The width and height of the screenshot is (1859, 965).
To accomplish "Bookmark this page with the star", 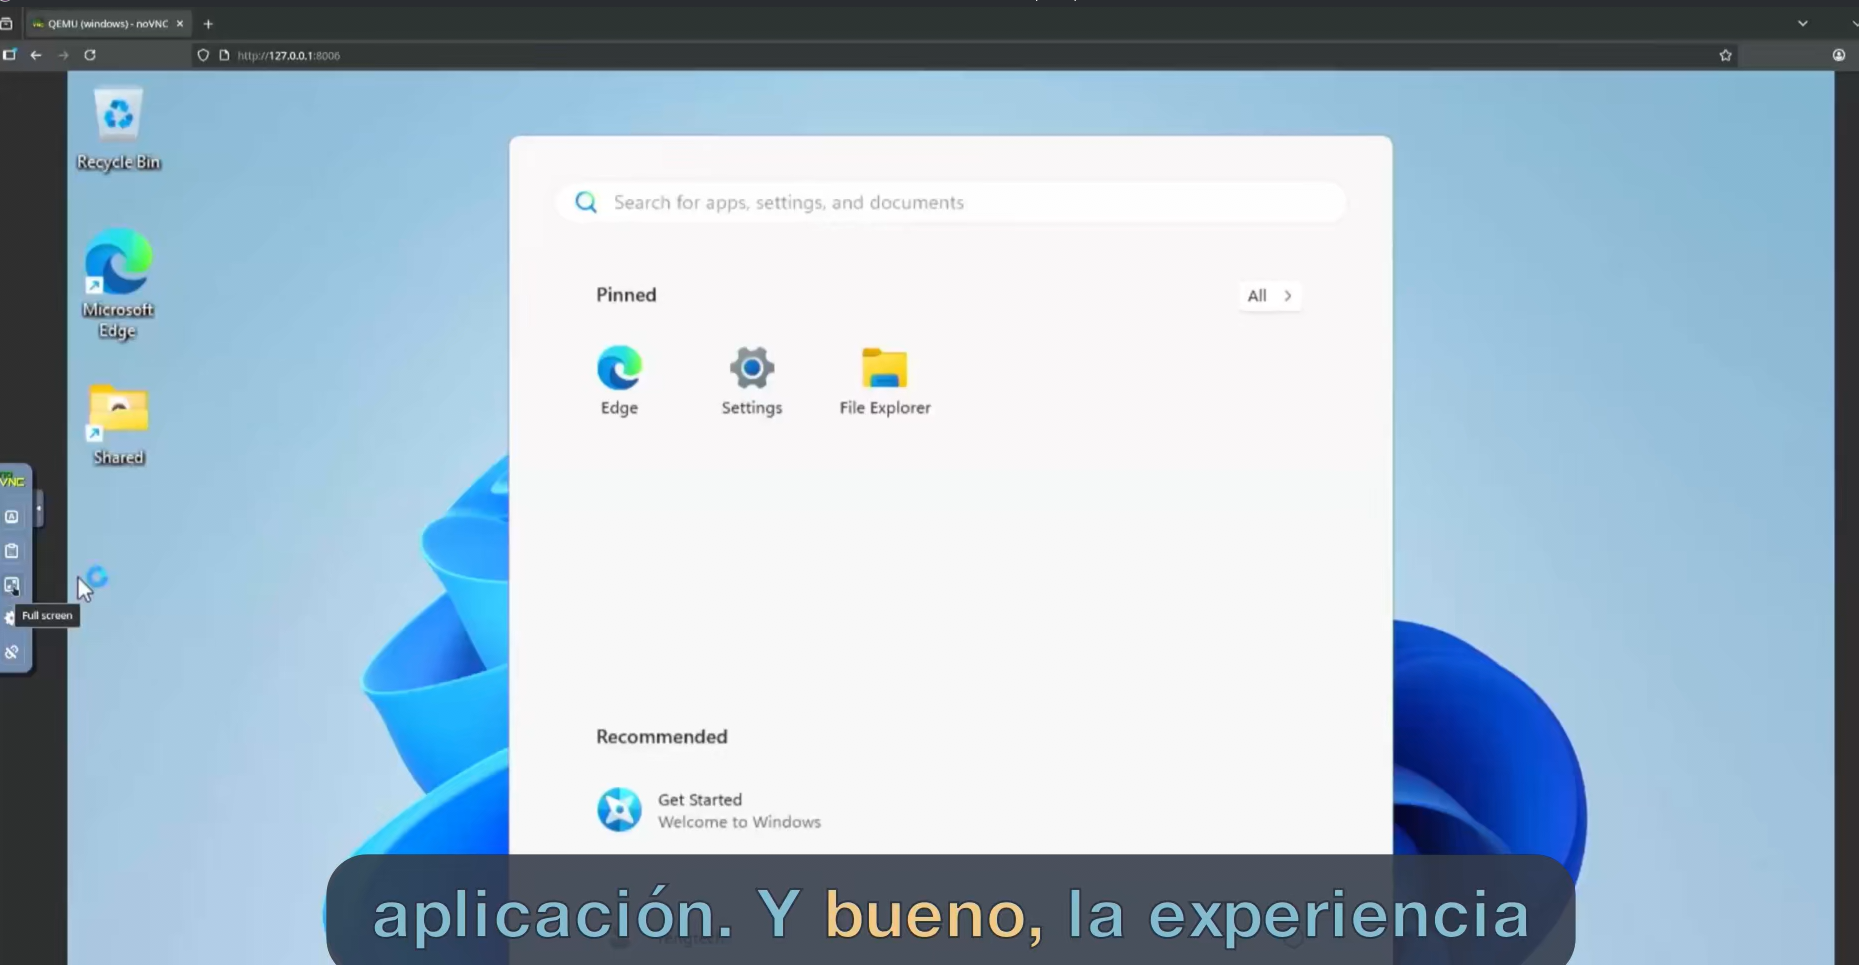I will click(1725, 55).
